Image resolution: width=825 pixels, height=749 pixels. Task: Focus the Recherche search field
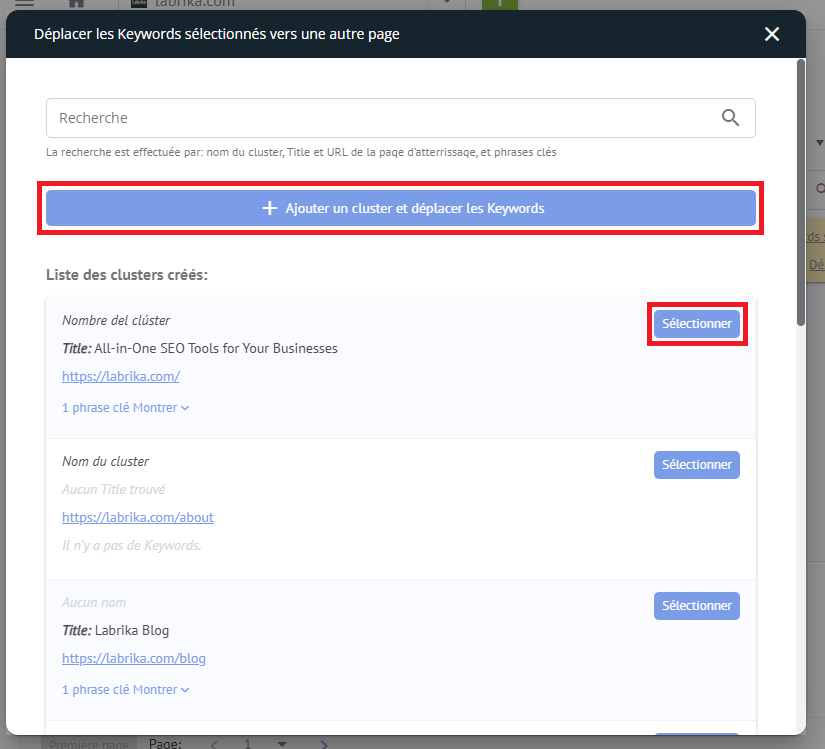[400, 118]
